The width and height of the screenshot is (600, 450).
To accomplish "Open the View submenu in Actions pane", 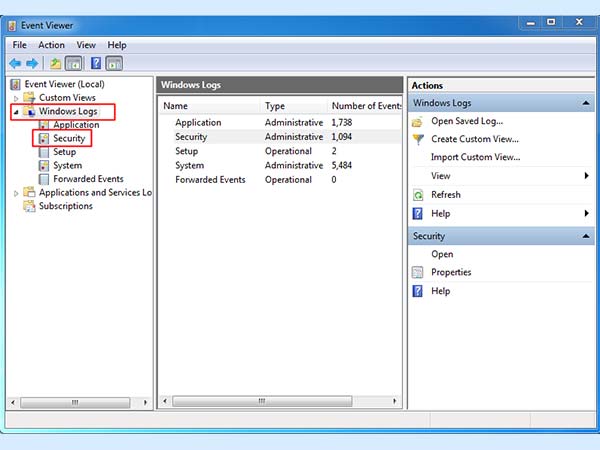I will pos(585,176).
